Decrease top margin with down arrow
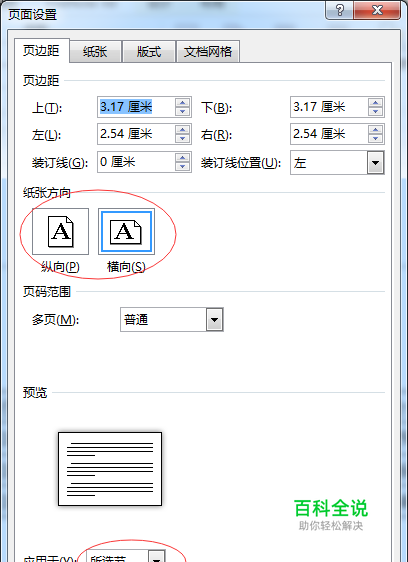Screen dimensions: 408x562 (182, 111)
